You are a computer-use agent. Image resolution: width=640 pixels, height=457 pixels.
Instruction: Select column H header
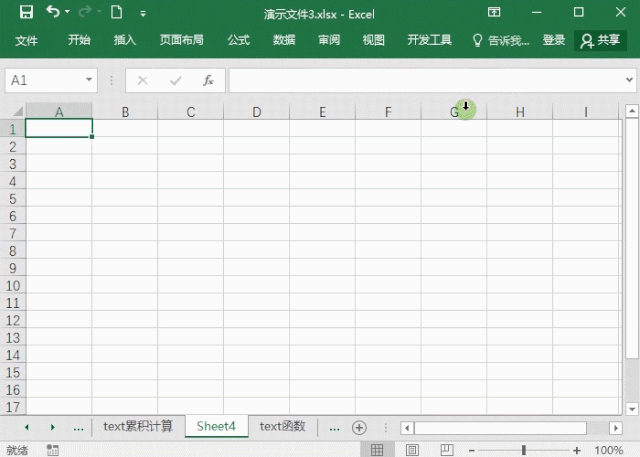click(x=520, y=112)
